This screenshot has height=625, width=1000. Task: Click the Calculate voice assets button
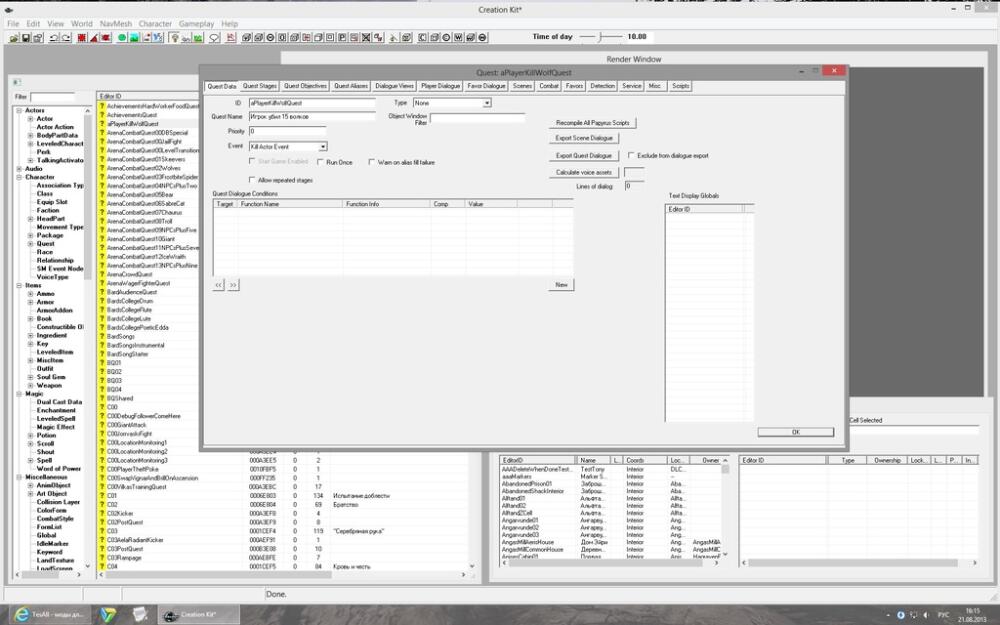point(584,172)
